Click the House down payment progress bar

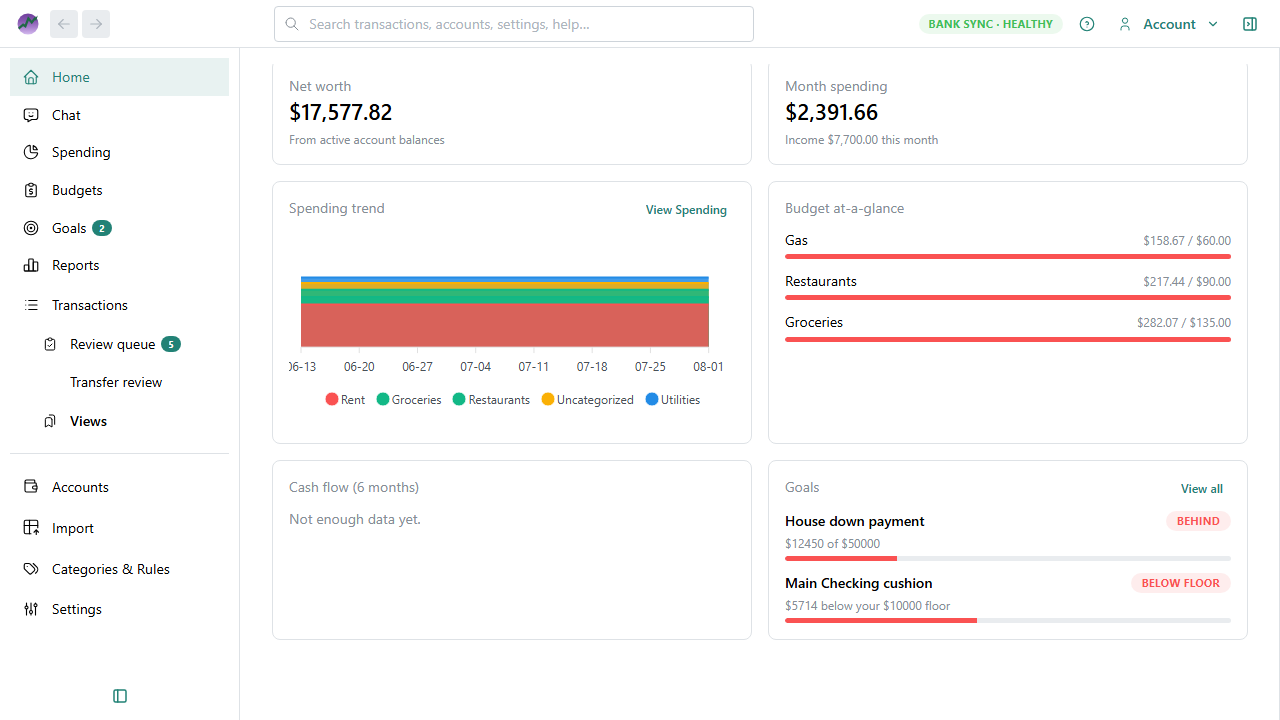pyautogui.click(x=1008, y=558)
